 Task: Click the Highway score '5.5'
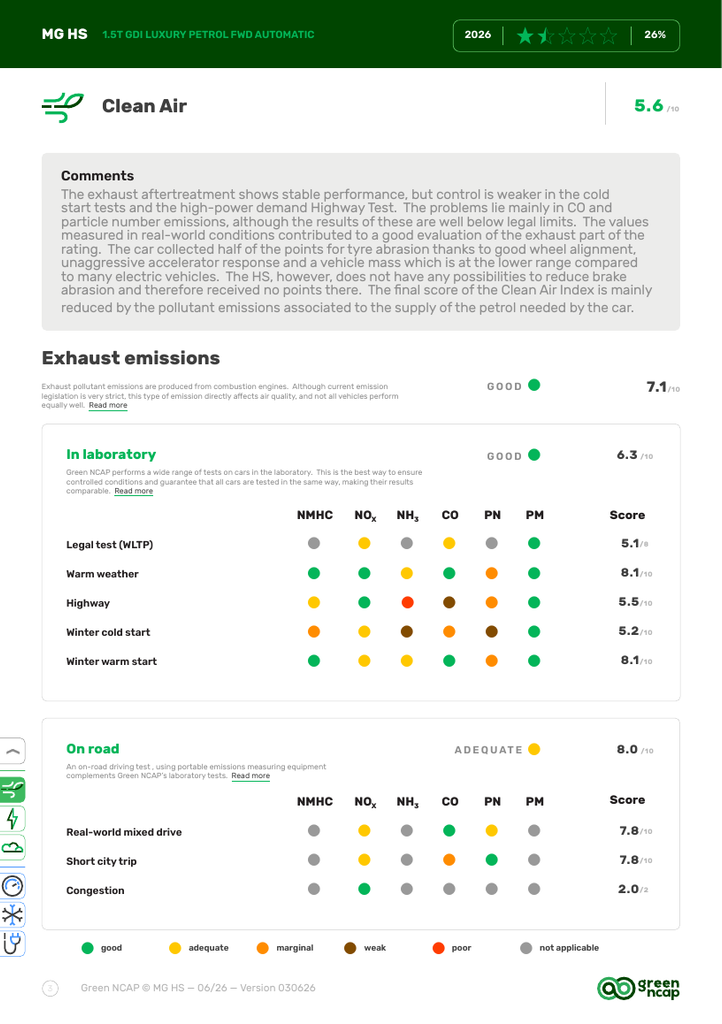629,602
